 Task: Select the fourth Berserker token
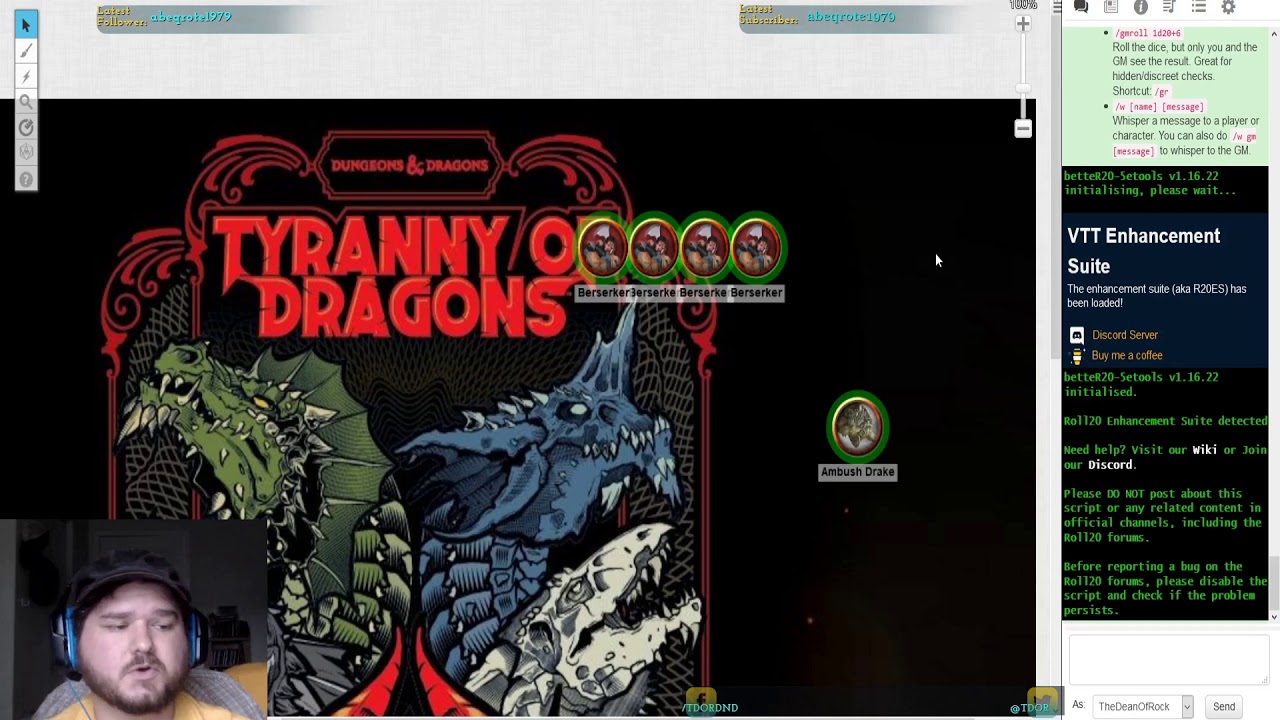pyautogui.click(x=757, y=248)
